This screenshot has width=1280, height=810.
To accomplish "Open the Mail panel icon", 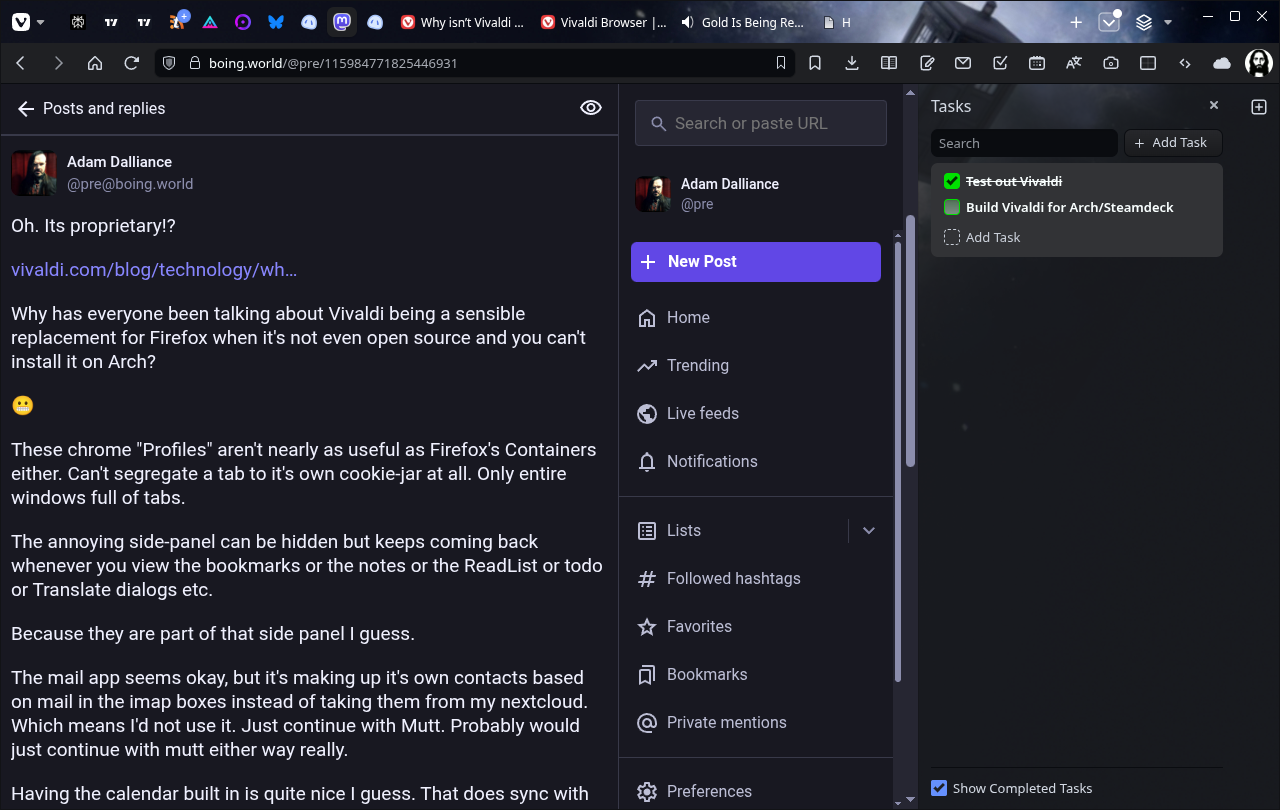I will [963, 63].
